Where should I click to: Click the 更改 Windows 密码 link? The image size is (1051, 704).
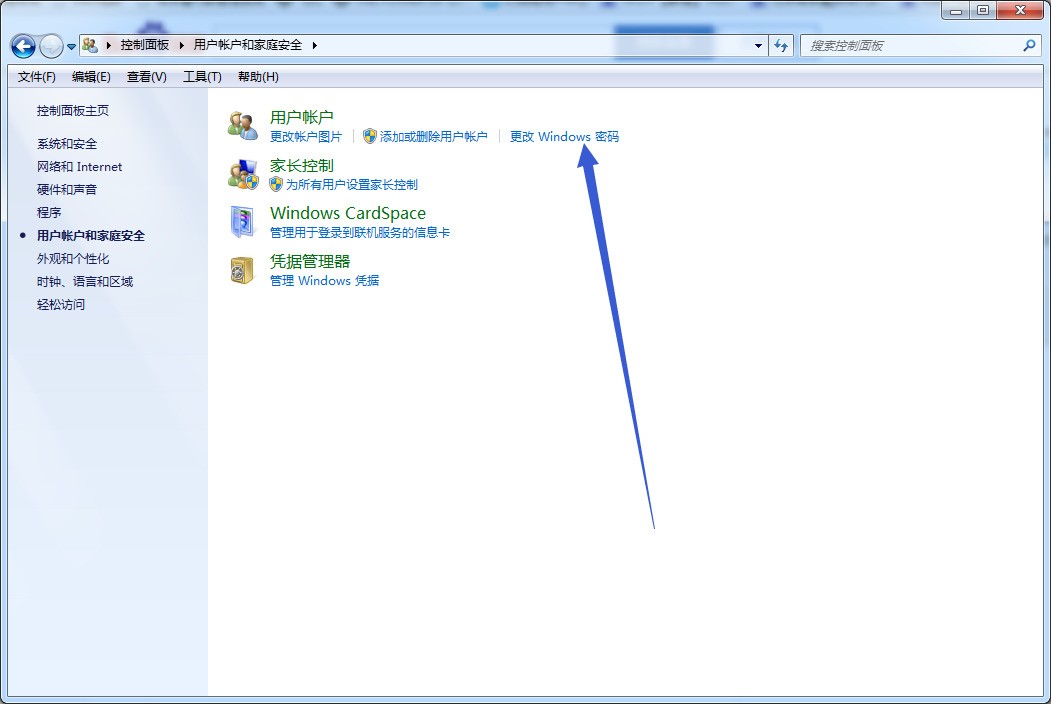click(x=564, y=137)
